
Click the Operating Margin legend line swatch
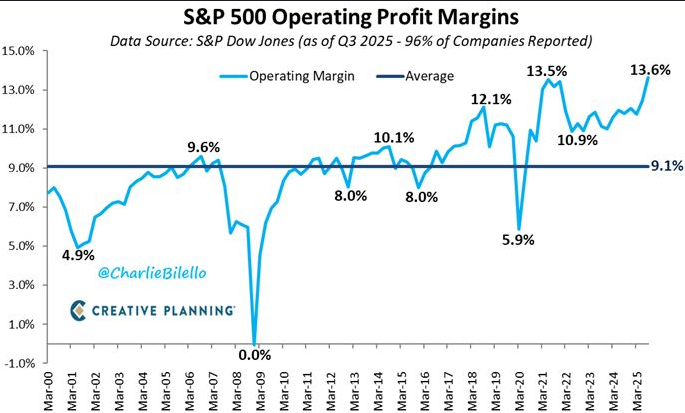233,76
